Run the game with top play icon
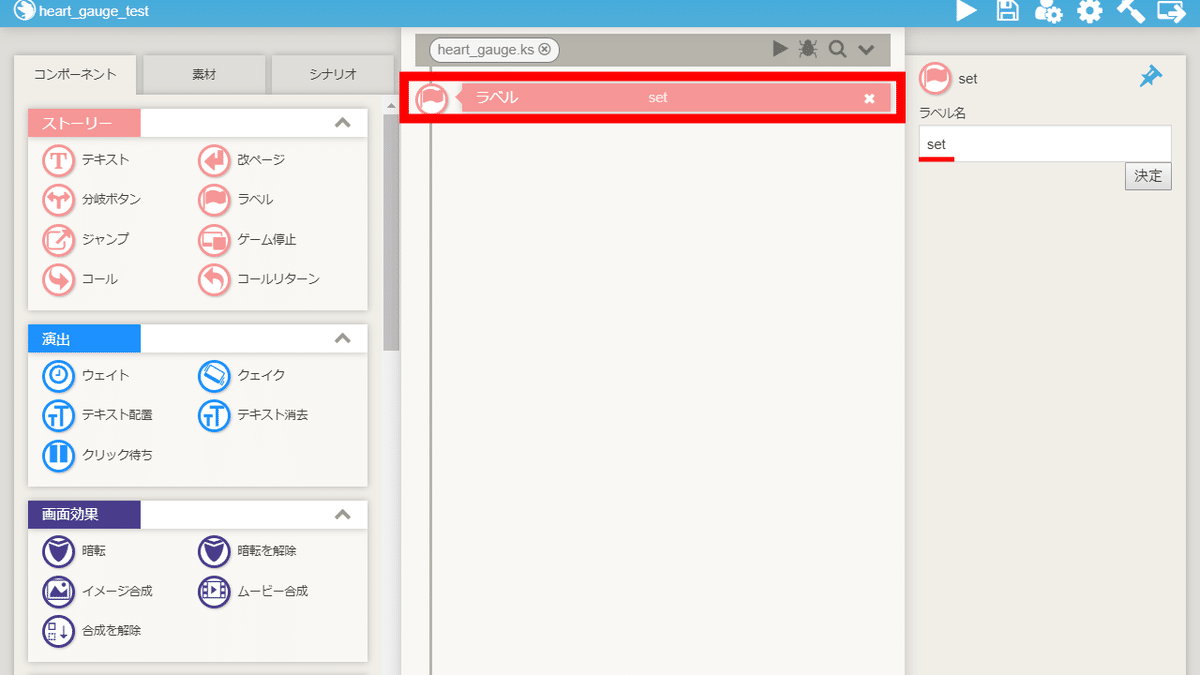Screen dimensions: 1200x675 coord(966,11)
